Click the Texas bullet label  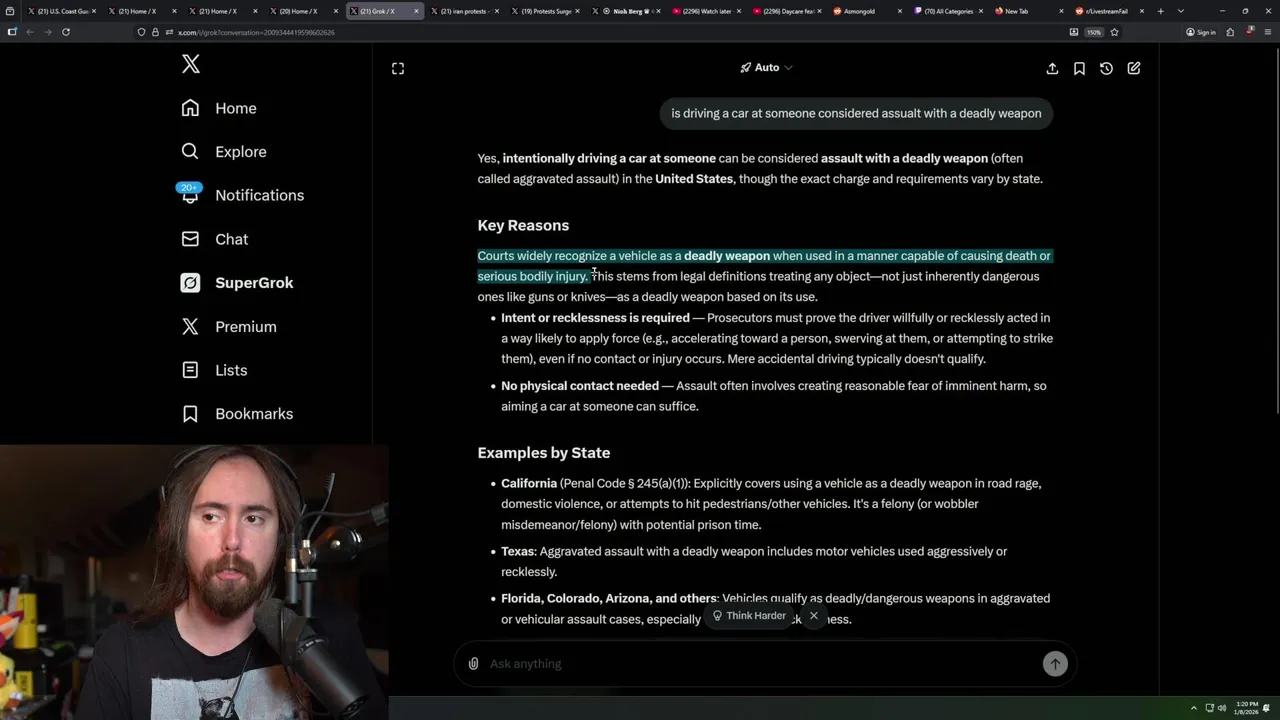pyautogui.click(x=518, y=552)
